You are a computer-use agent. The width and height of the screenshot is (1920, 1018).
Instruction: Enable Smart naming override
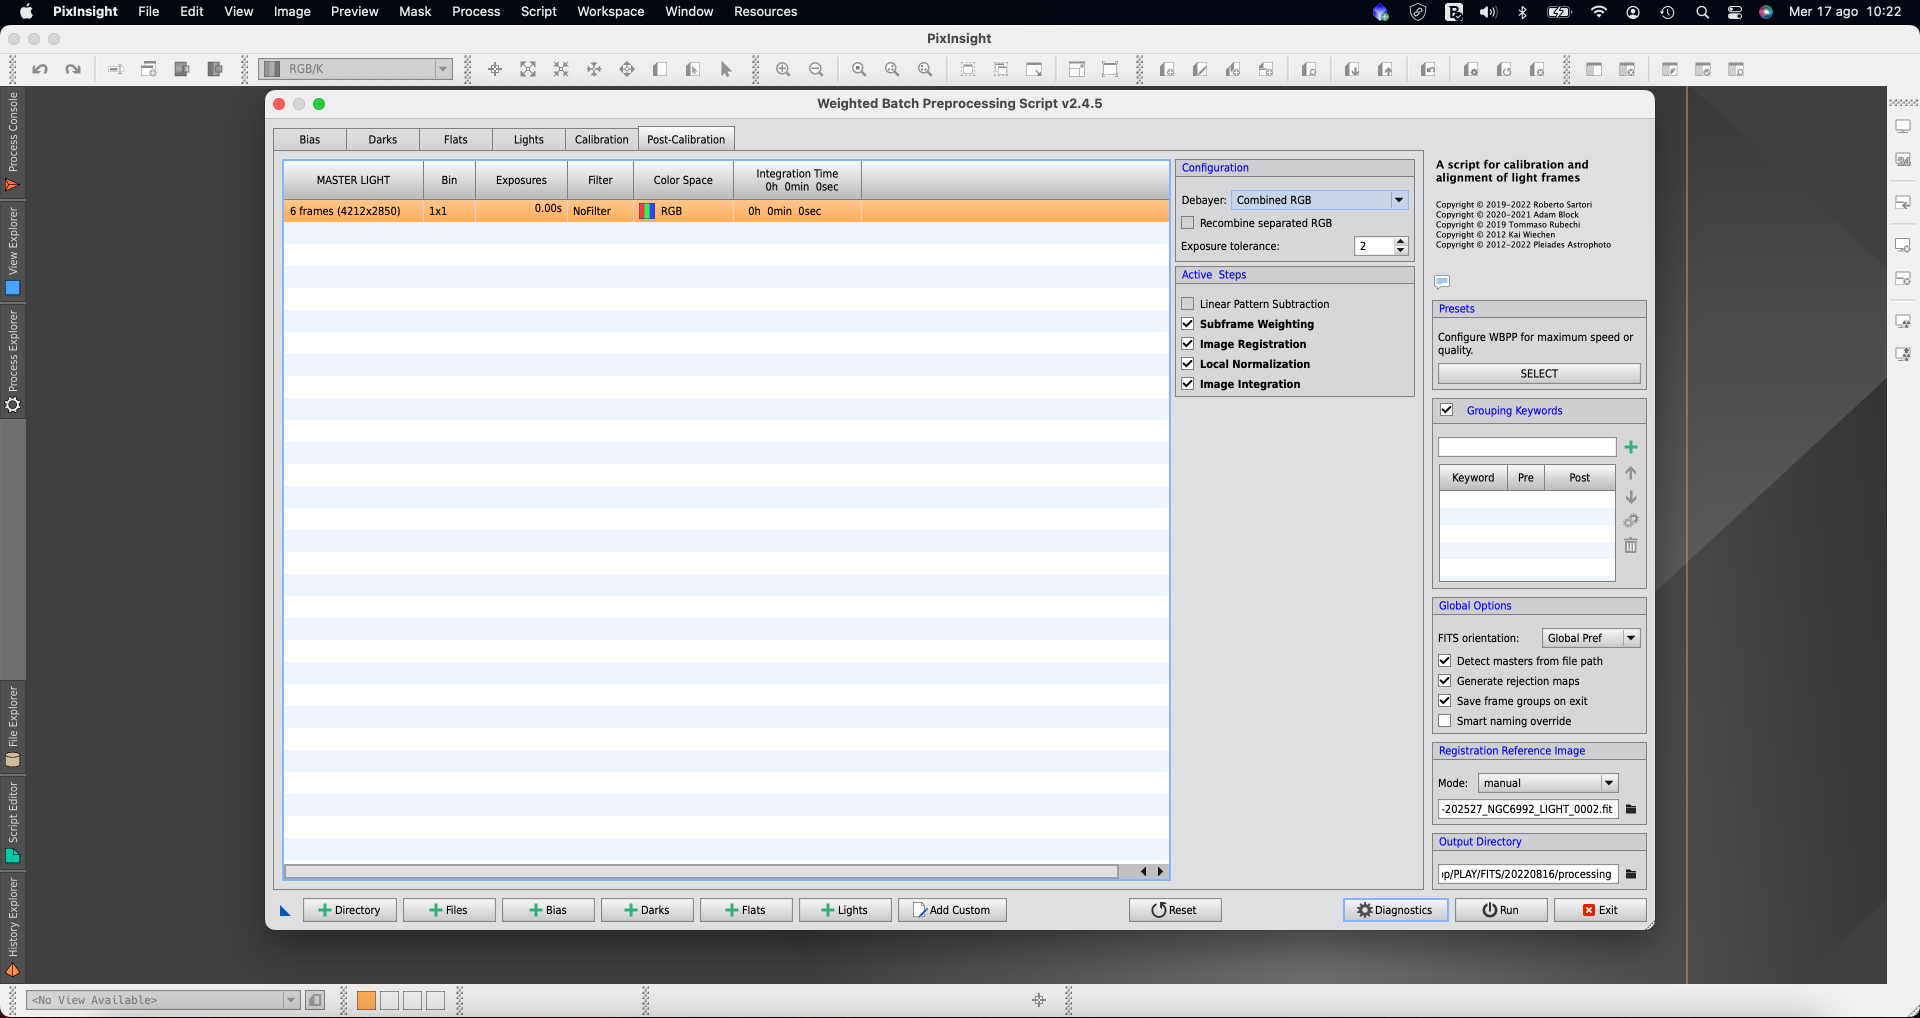(x=1445, y=721)
